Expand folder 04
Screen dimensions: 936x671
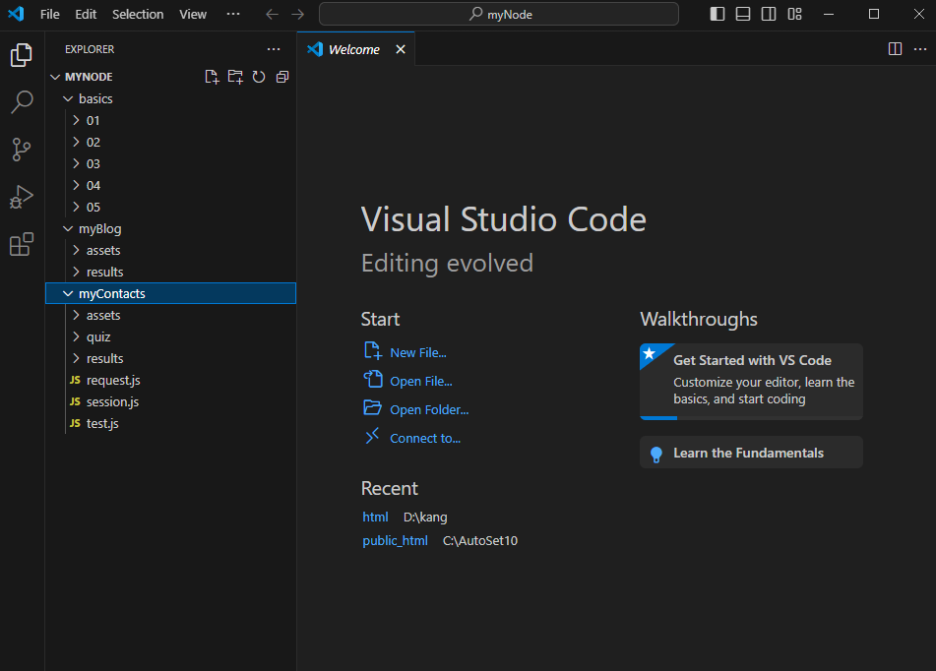point(76,185)
